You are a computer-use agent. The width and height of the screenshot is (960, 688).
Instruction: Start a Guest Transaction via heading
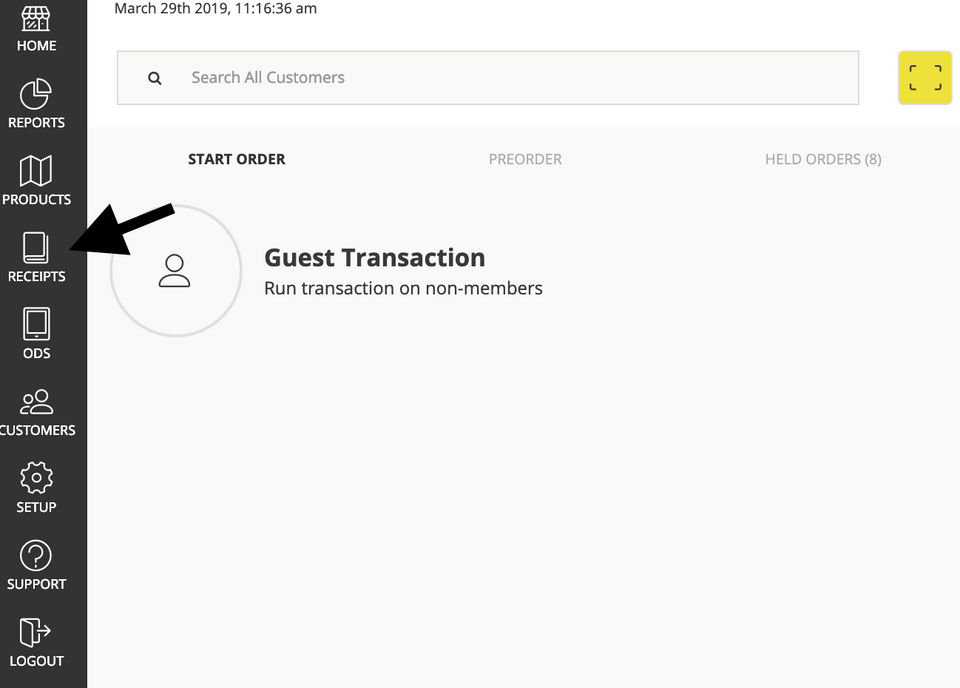(375, 258)
